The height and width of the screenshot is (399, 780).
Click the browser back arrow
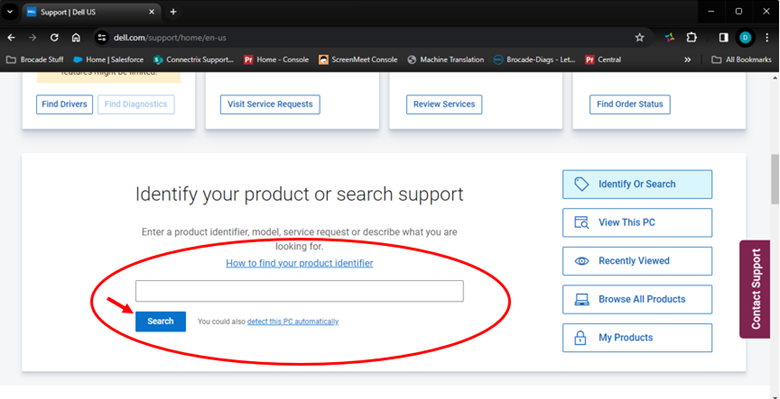click(x=11, y=38)
